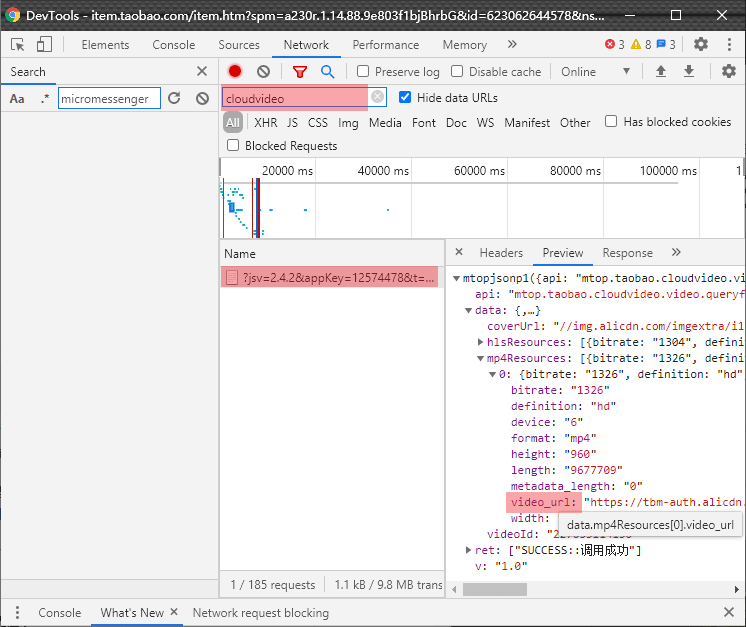Filter requests by Media type
Image resolution: width=746 pixels, height=627 pixels.
[385, 123]
